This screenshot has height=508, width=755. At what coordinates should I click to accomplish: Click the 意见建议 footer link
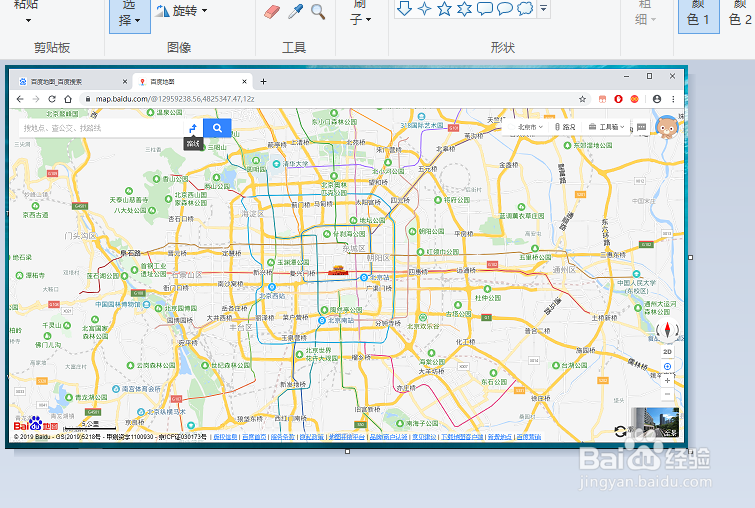[424, 437]
